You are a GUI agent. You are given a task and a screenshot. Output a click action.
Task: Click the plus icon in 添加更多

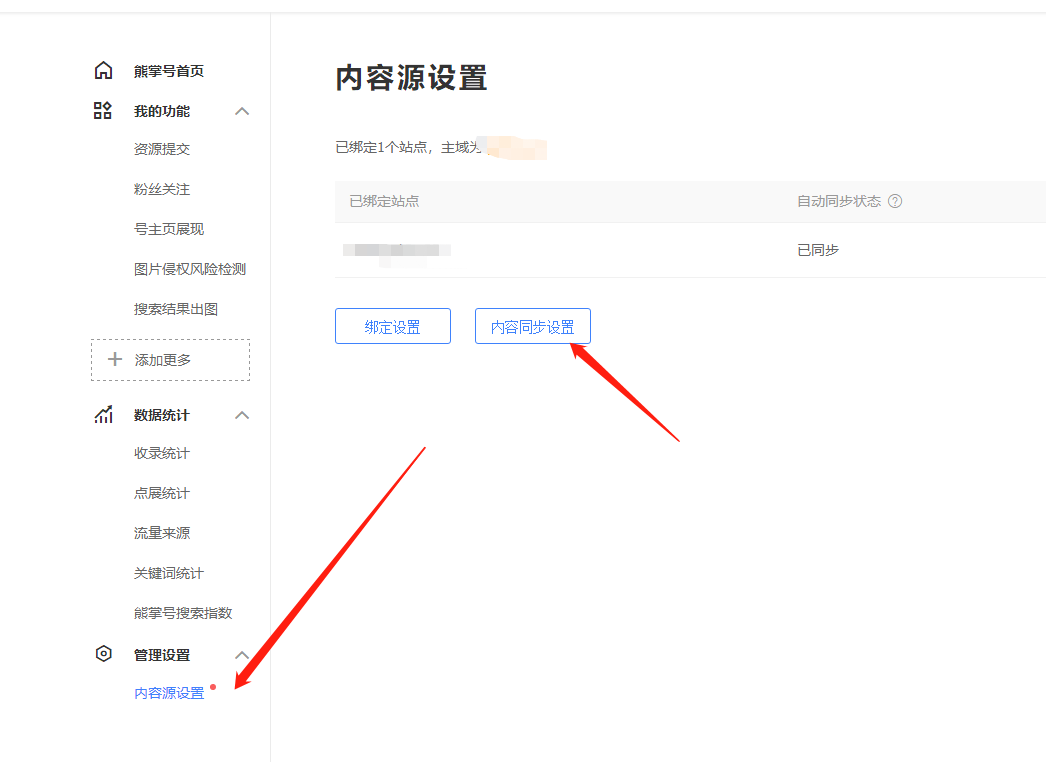(115, 360)
